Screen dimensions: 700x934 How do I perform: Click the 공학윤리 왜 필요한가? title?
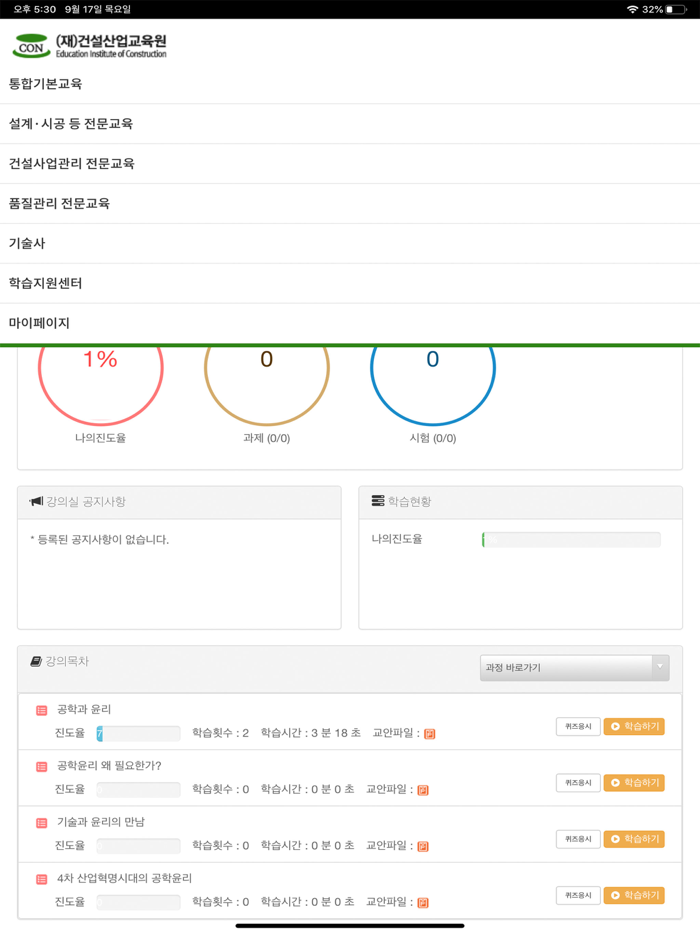(109, 766)
